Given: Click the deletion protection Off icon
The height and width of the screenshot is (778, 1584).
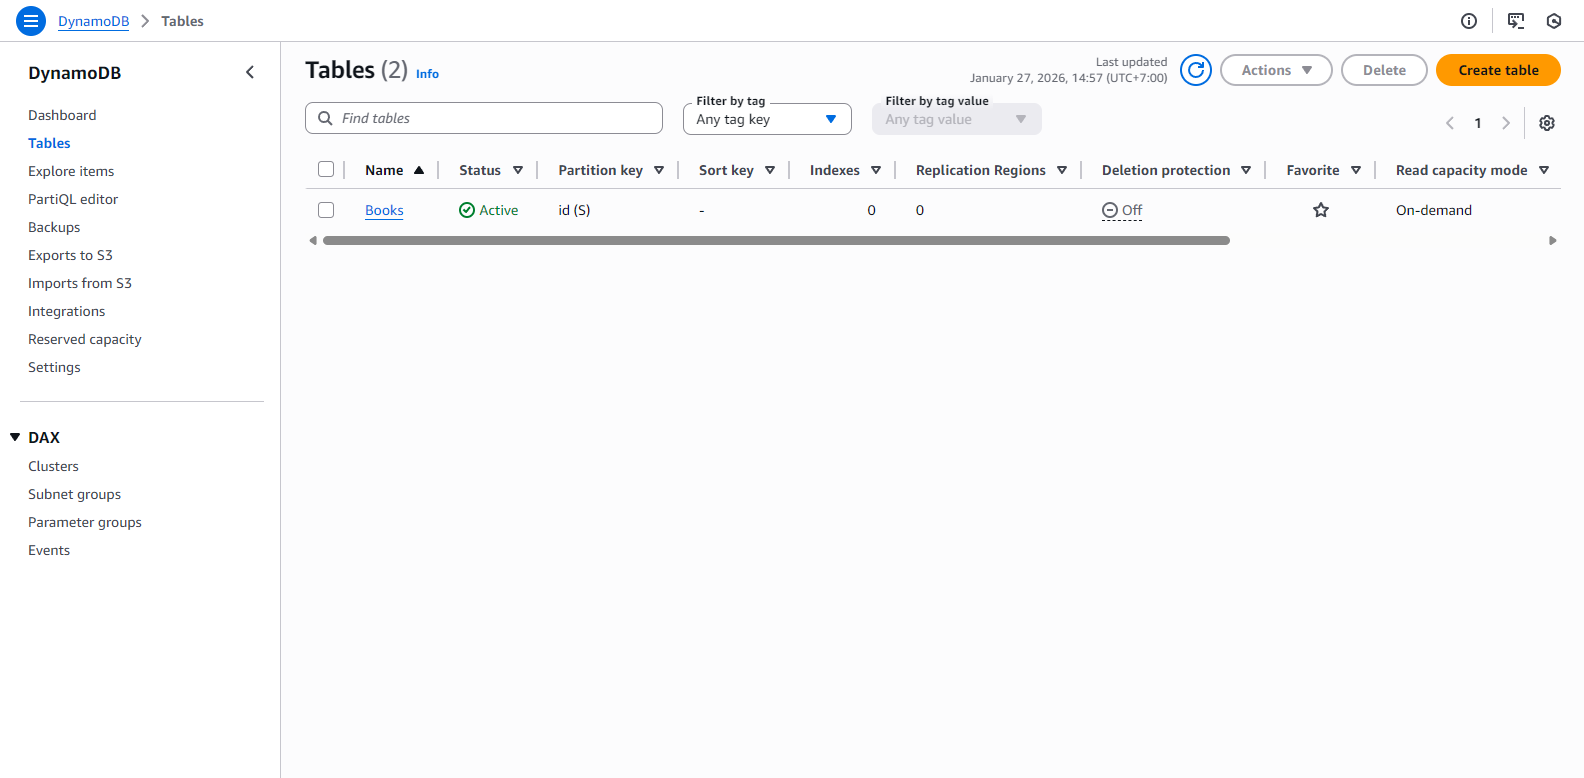Looking at the screenshot, I should [x=1110, y=210].
